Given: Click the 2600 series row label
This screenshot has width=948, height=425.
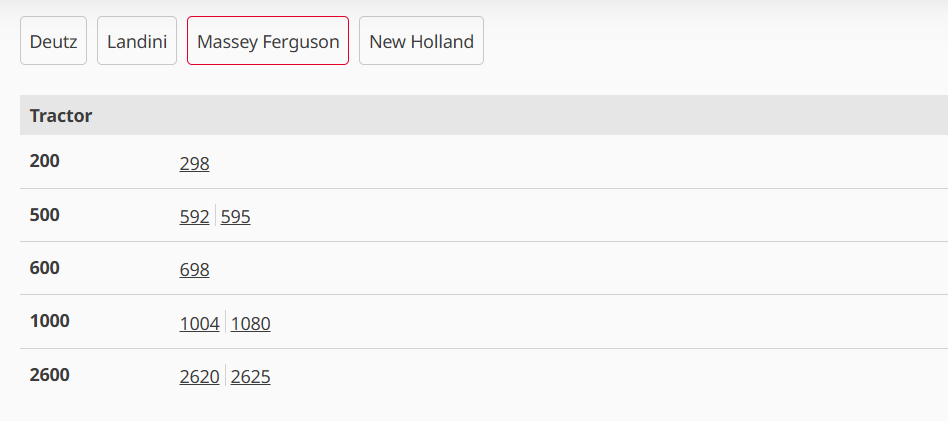Looking at the screenshot, I should (50, 375).
